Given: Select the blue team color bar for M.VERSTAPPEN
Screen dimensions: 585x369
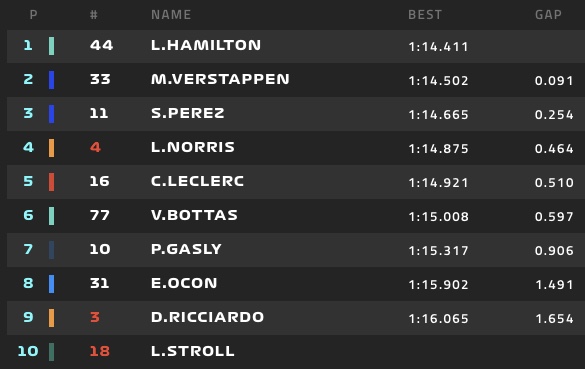Looking at the screenshot, I should coord(51,80).
